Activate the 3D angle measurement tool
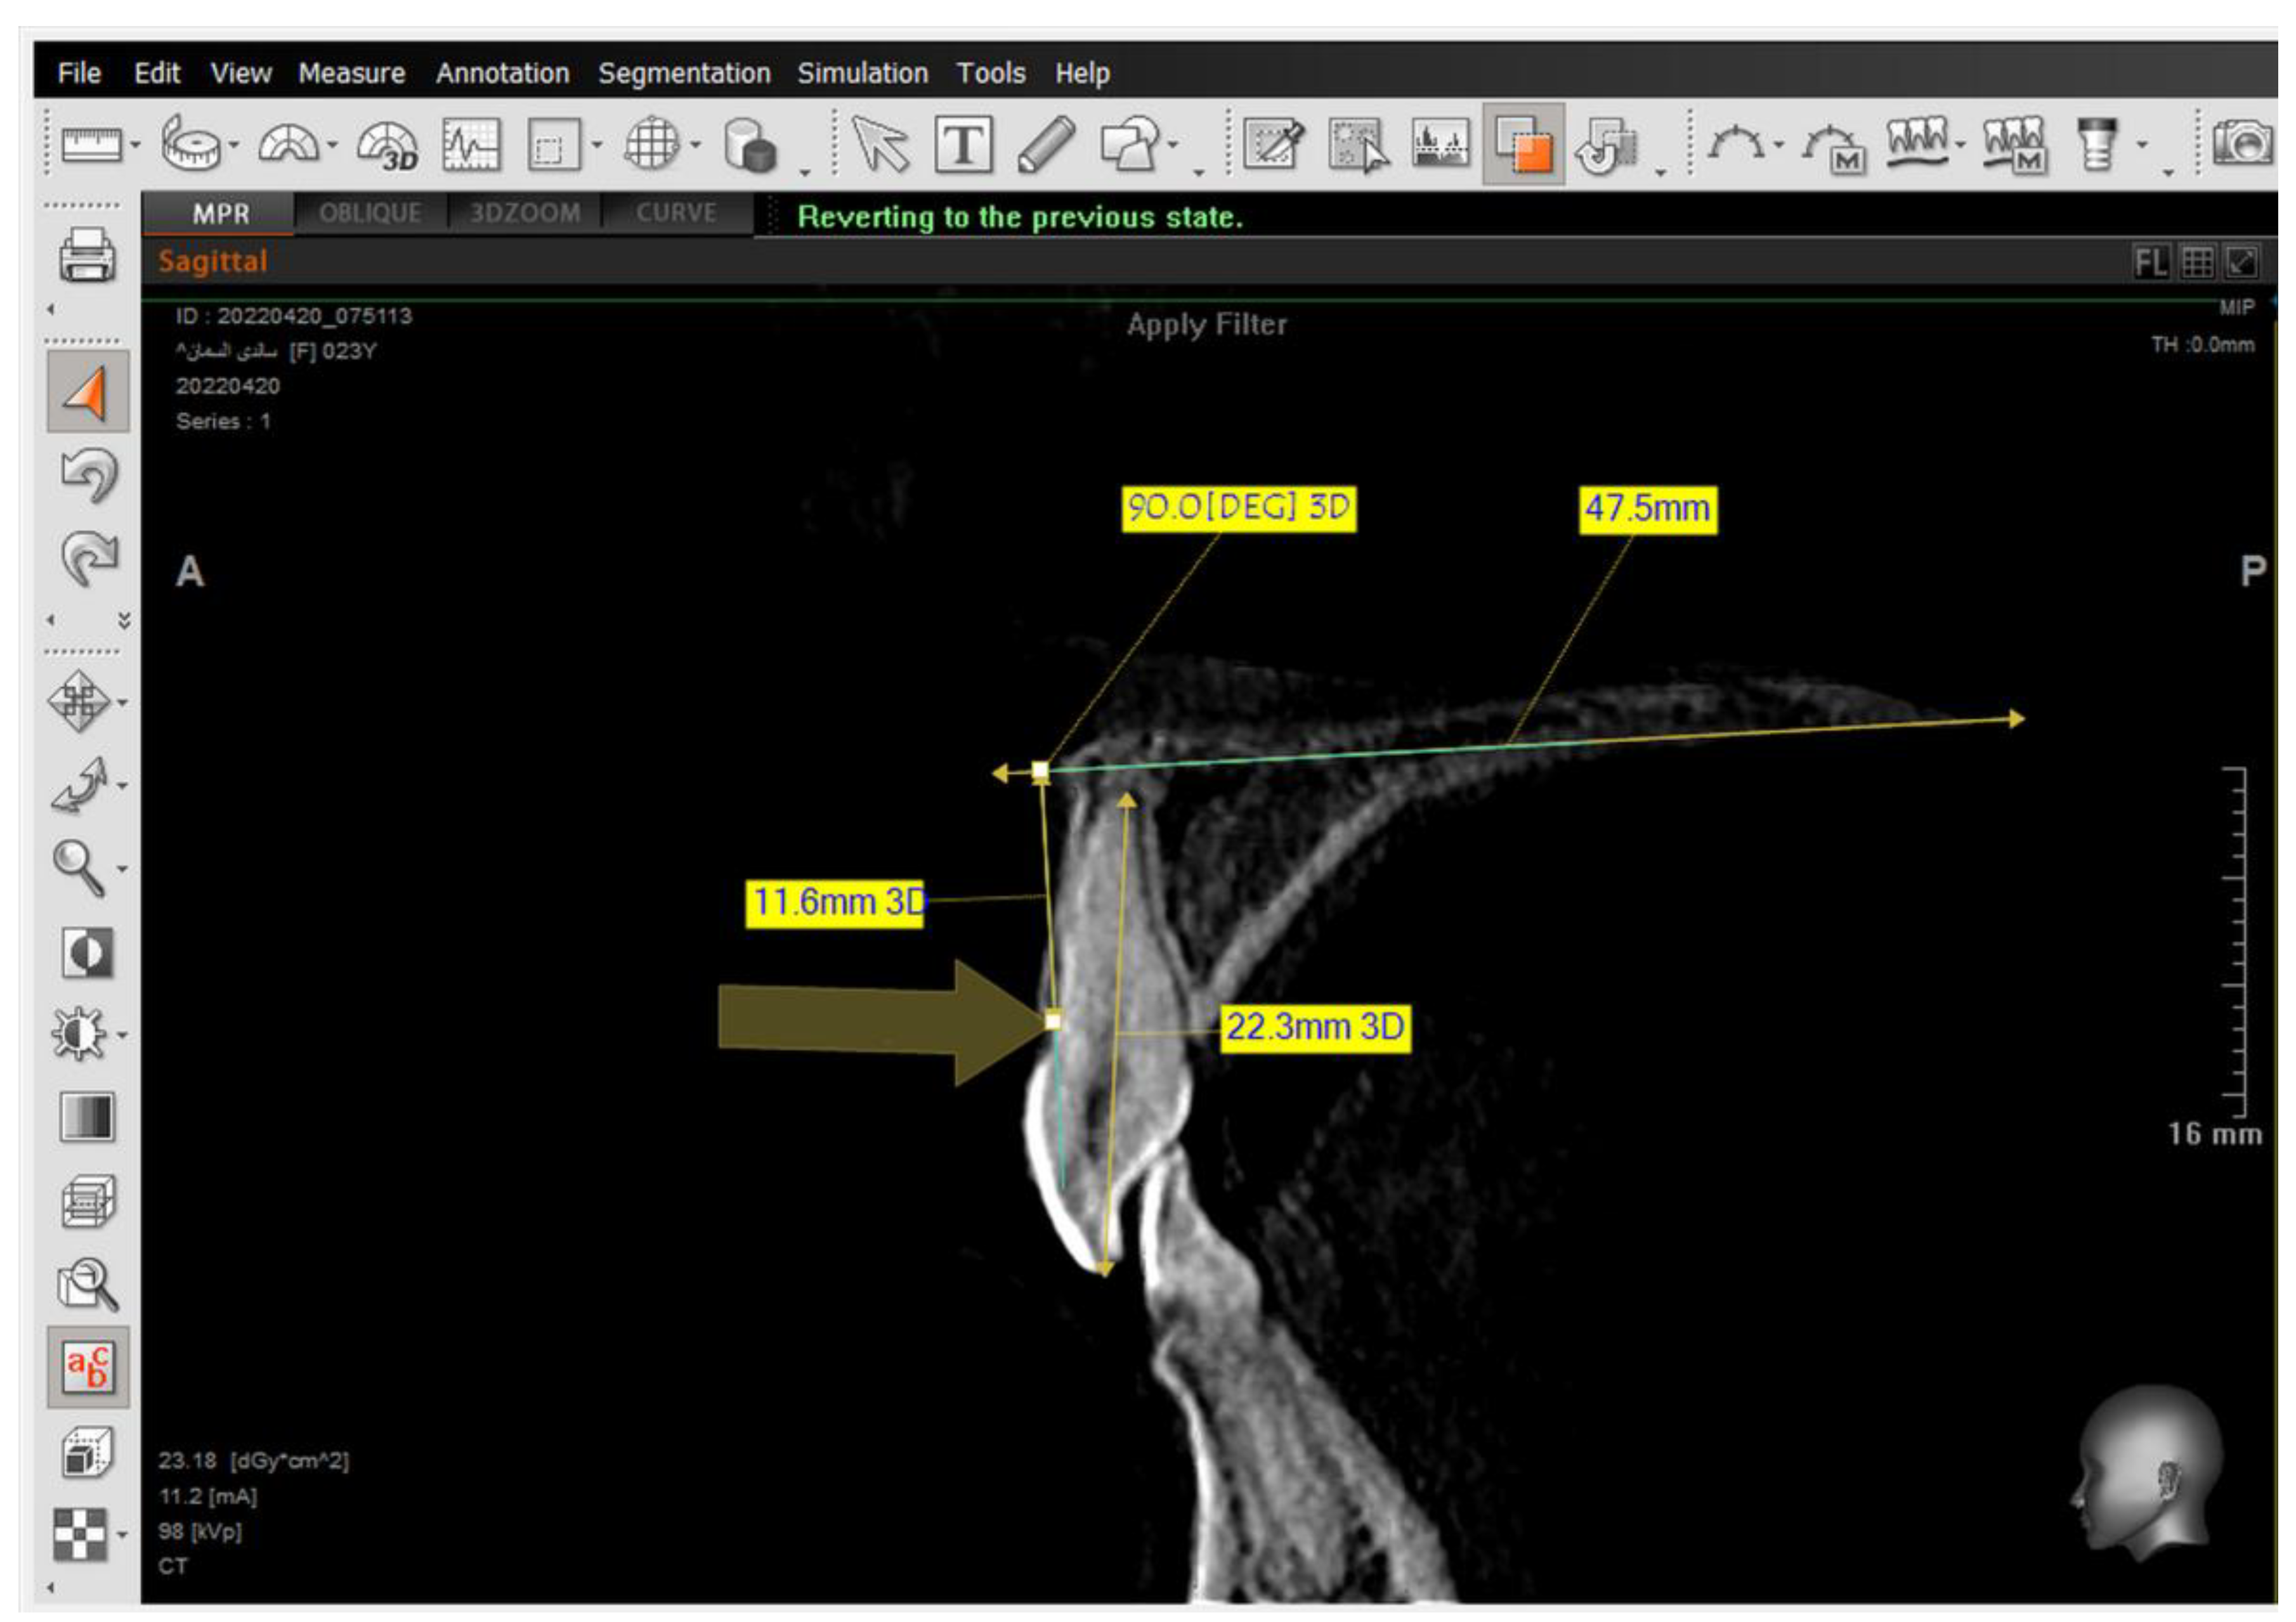Viewport: 2296px width, 1622px height. pyautogui.click(x=388, y=146)
